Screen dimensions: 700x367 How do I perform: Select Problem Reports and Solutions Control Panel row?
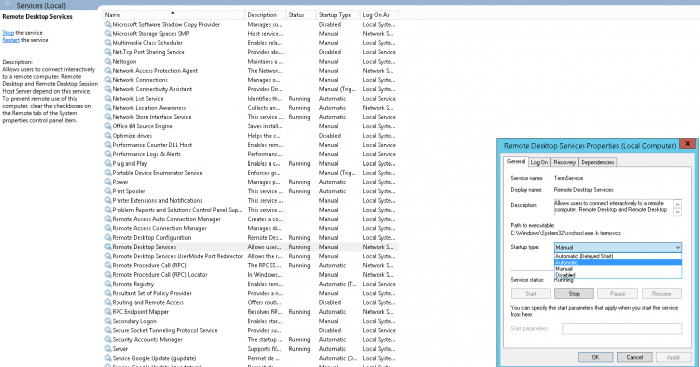click(x=250, y=210)
